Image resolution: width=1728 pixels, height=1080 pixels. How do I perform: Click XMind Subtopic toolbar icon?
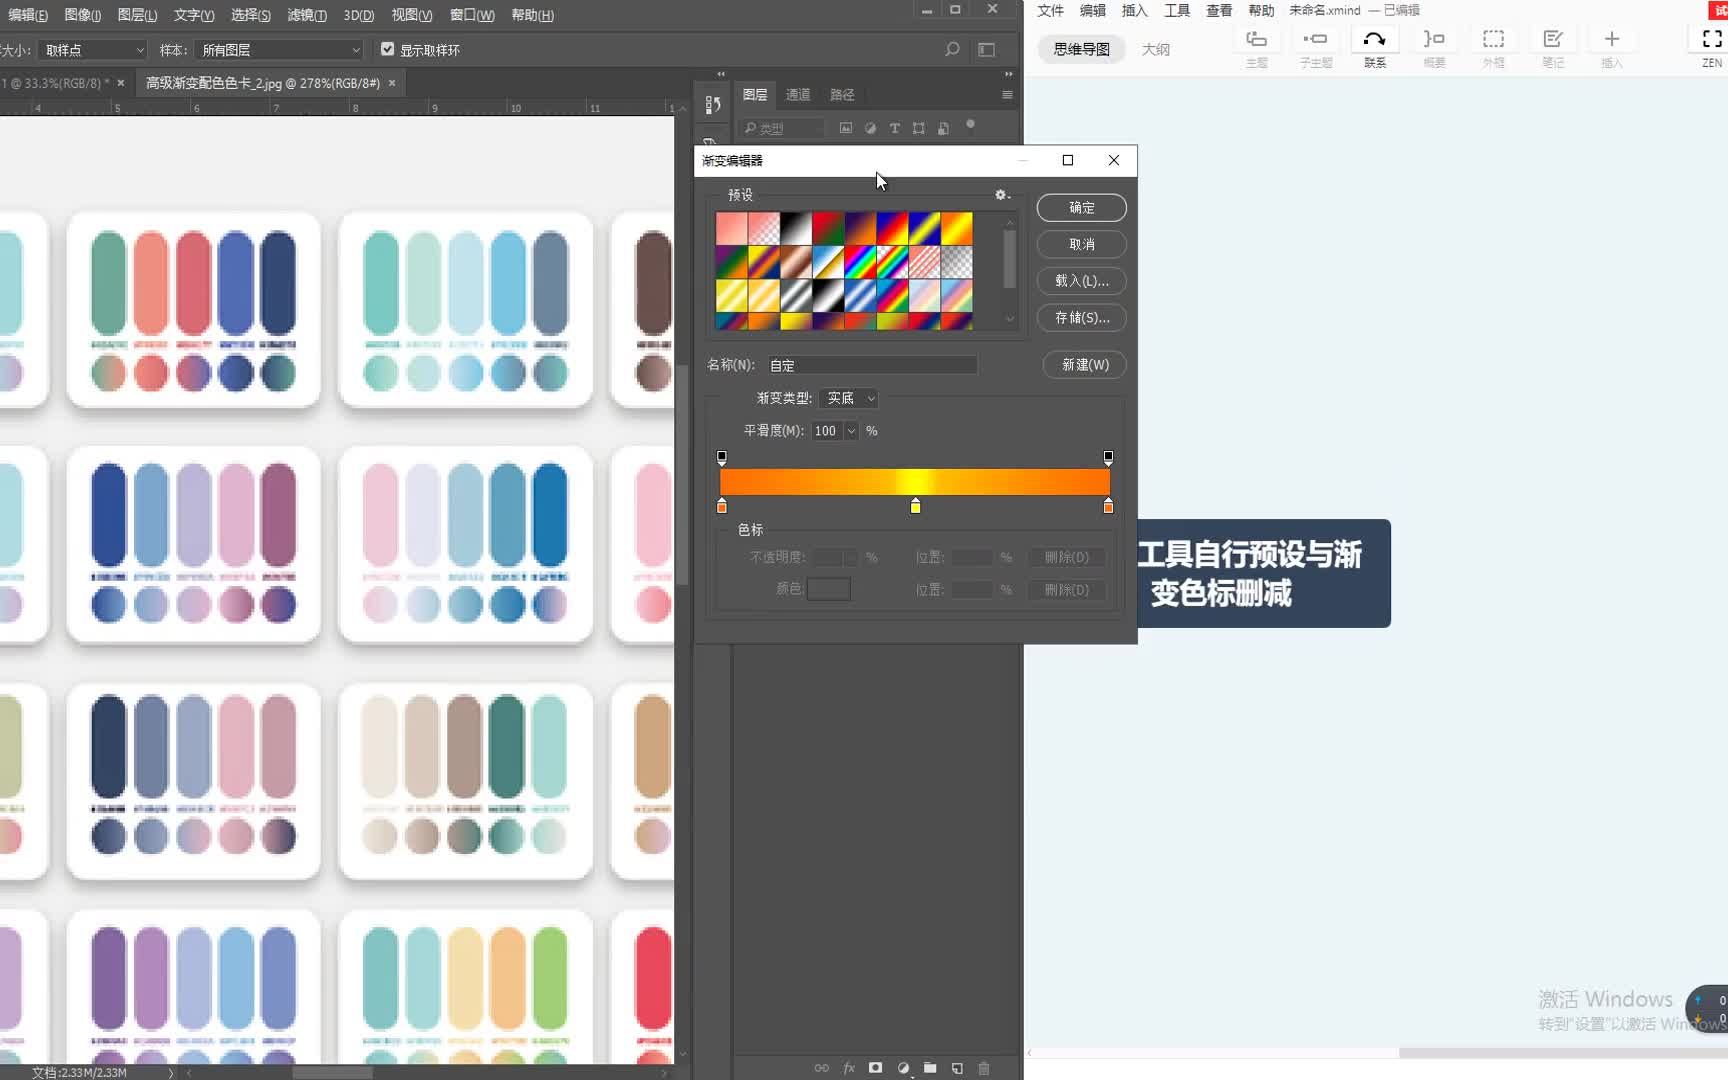(x=1316, y=47)
